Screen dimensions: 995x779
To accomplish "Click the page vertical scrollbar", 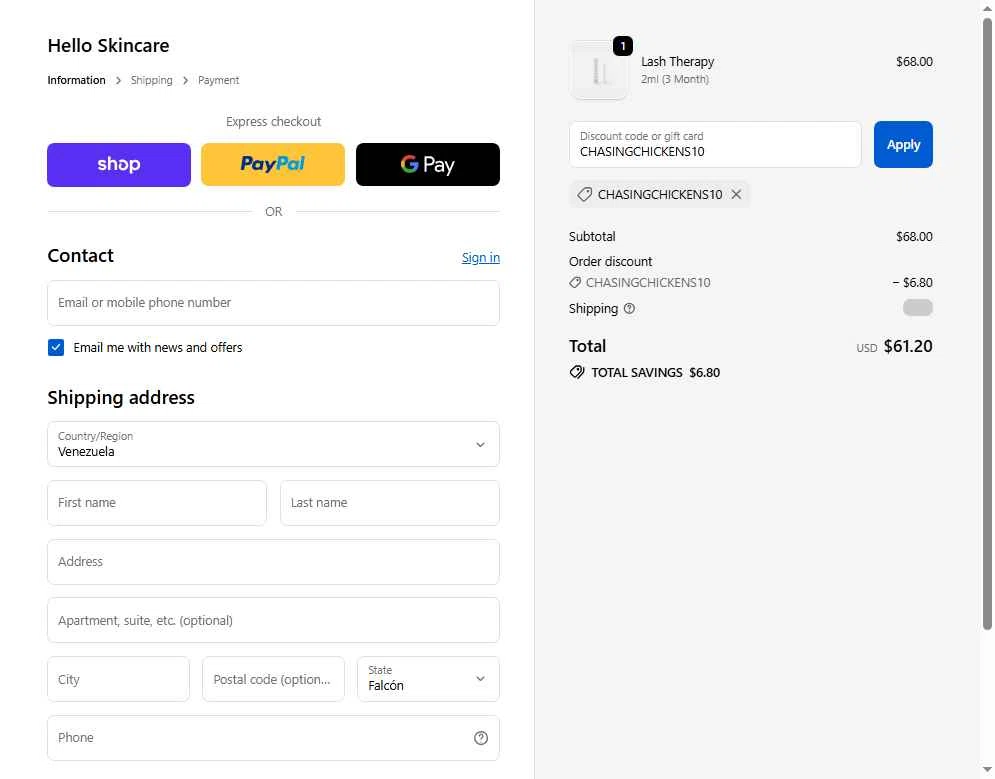I will [987, 324].
